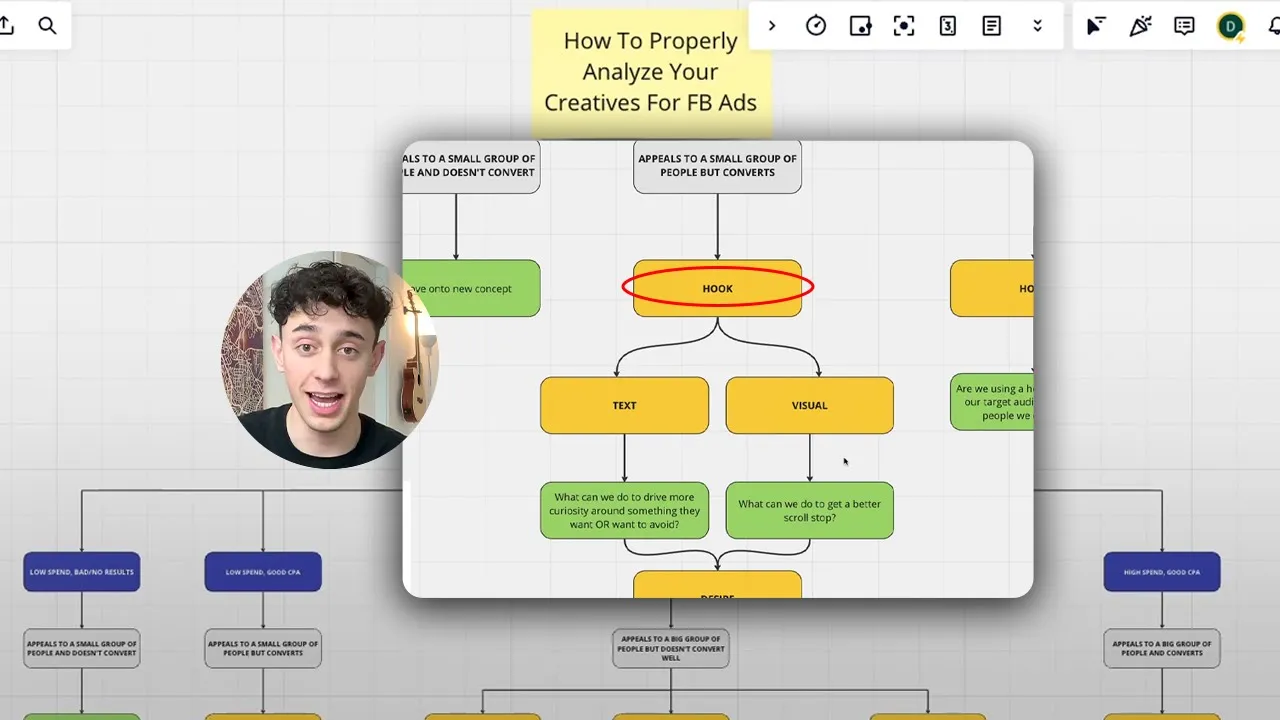
Task: Open the focus frame capture icon
Action: point(904,26)
